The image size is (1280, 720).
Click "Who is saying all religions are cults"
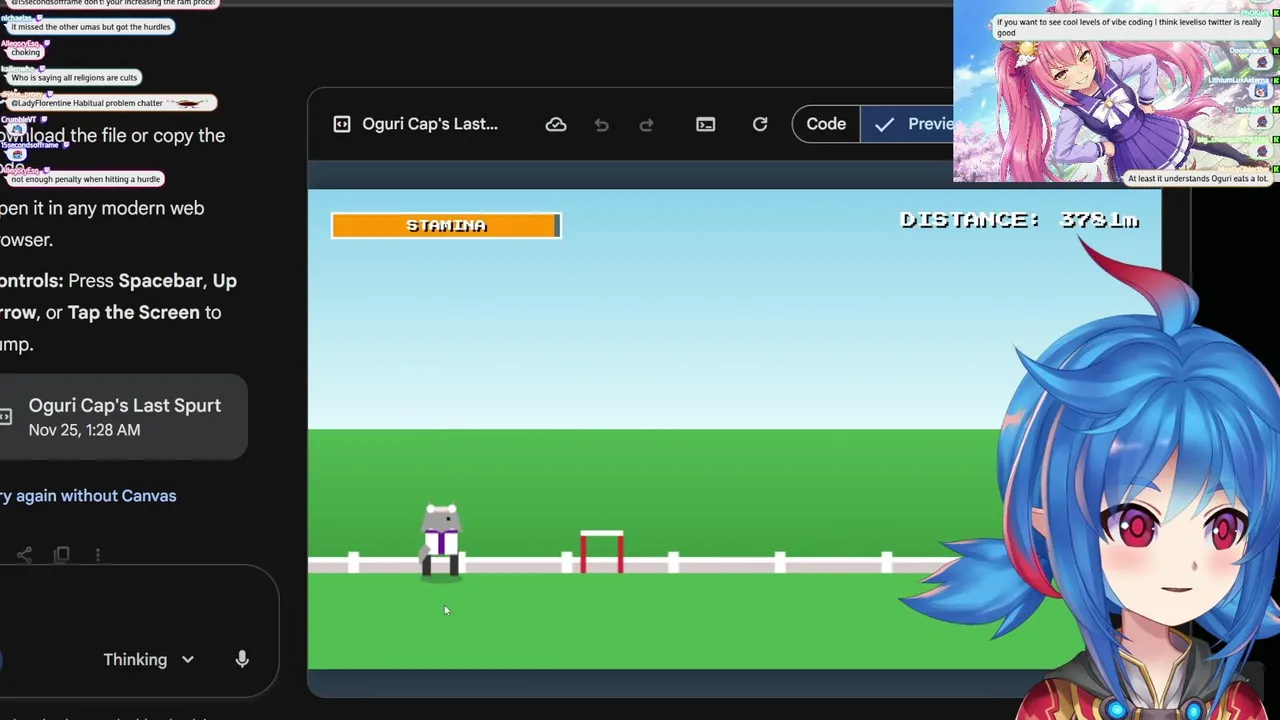(x=74, y=77)
